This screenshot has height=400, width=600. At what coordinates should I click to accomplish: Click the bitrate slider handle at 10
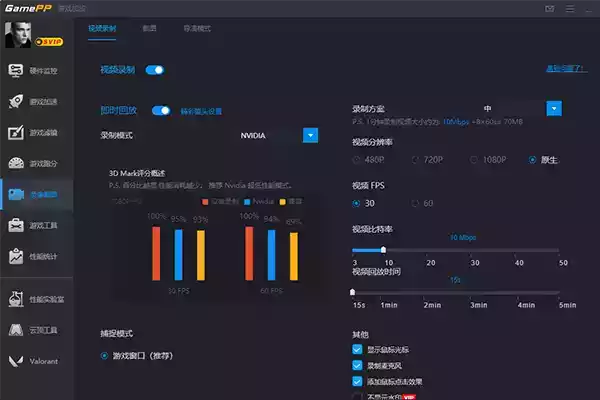tap(383, 250)
